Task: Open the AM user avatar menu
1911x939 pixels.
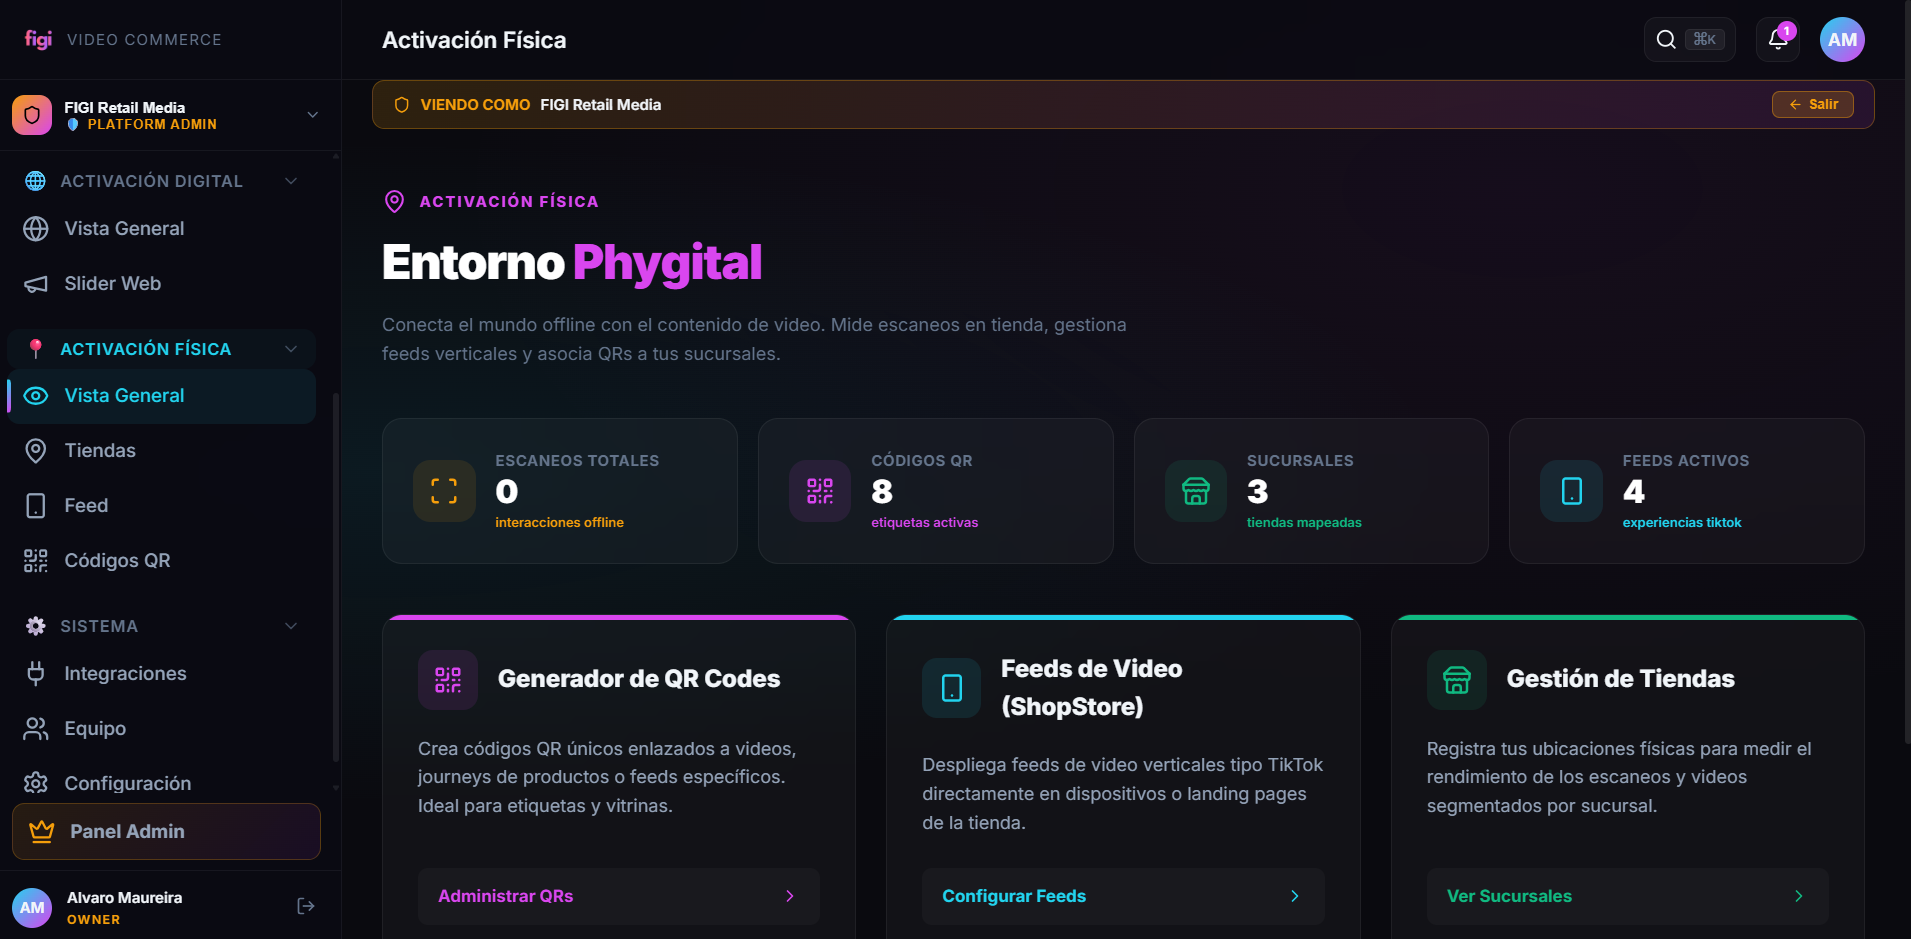Action: [1842, 40]
